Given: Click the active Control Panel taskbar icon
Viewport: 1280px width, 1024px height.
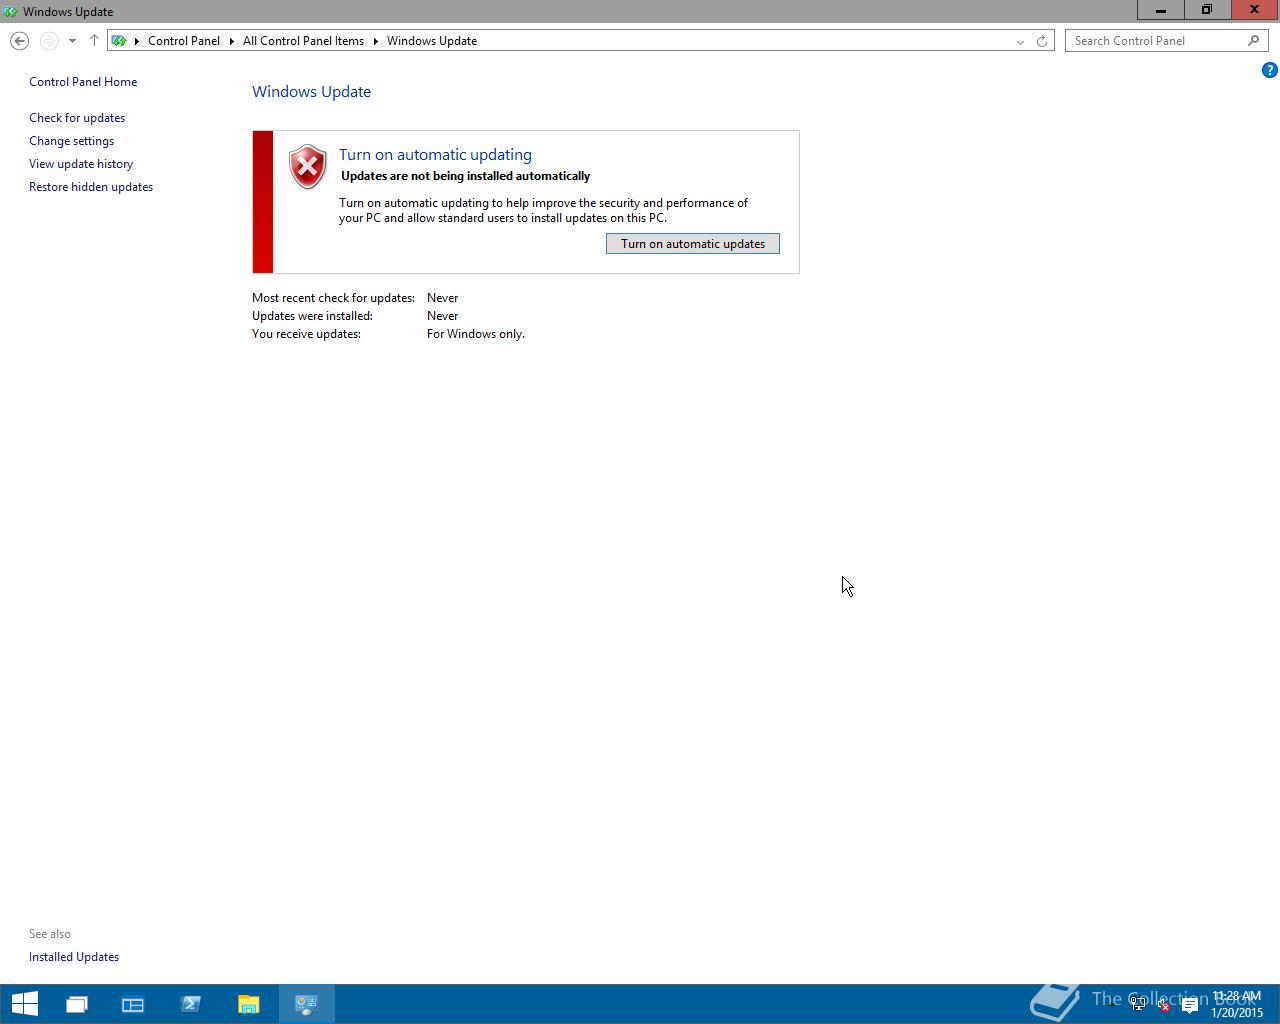Looking at the screenshot, I should pos(307,1004).
